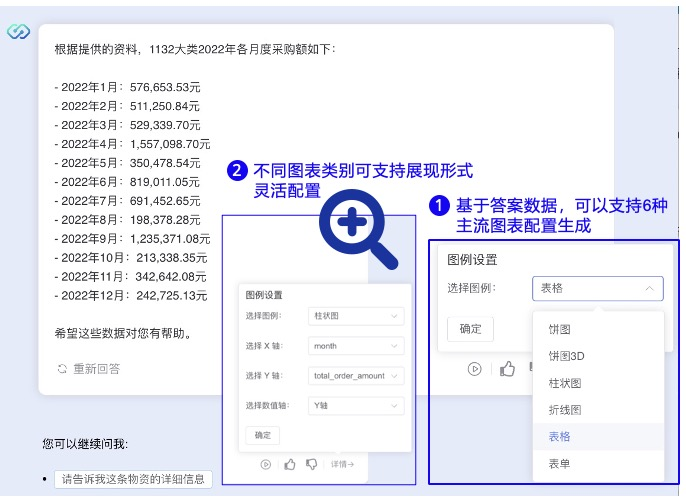Click the suggested question 请告诉我这条物资的详细信息
The height and width of the screenshot is (502, 686).
point(133,479)
